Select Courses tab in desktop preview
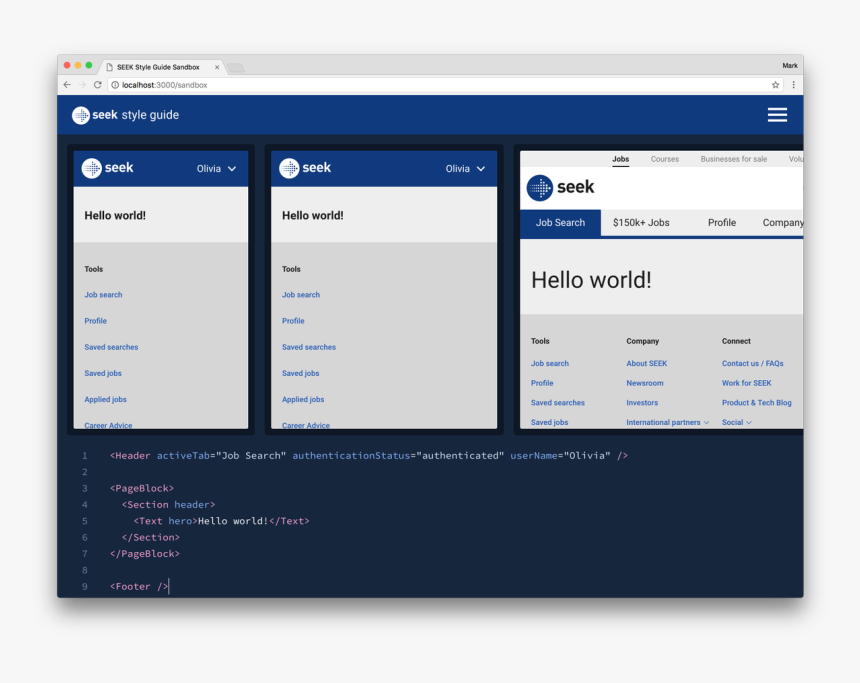 point(665,159)
